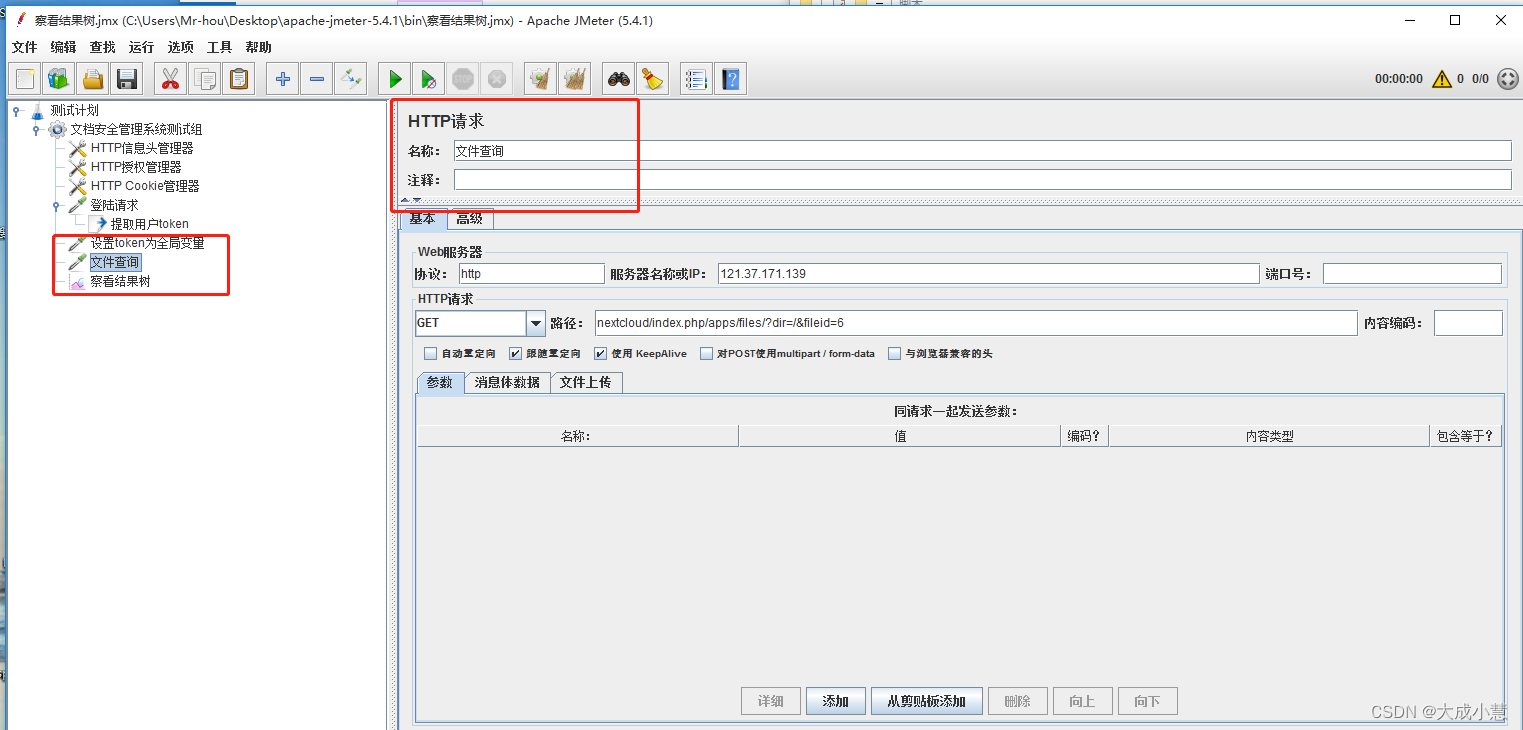Open the function helper dialog
Screen dimensions: 1523x730
[696, 78]
